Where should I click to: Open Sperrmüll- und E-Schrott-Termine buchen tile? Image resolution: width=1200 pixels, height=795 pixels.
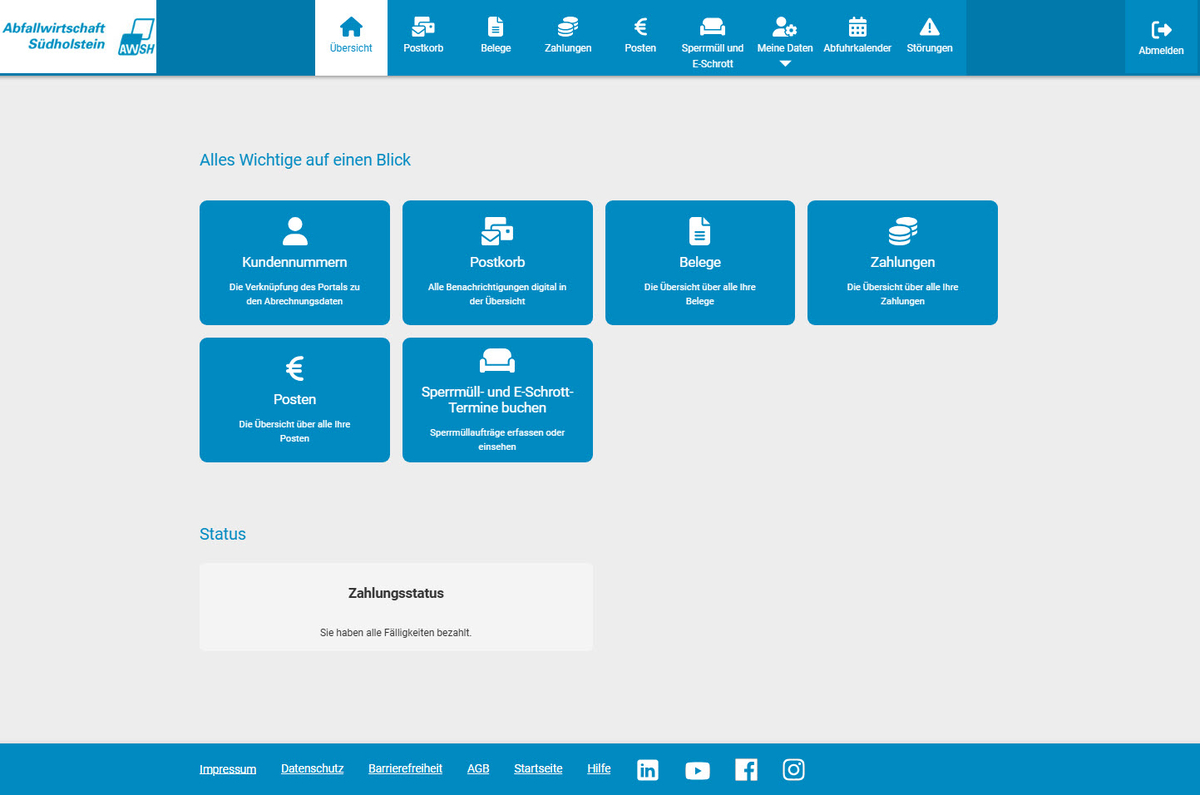tap(497, 400)
